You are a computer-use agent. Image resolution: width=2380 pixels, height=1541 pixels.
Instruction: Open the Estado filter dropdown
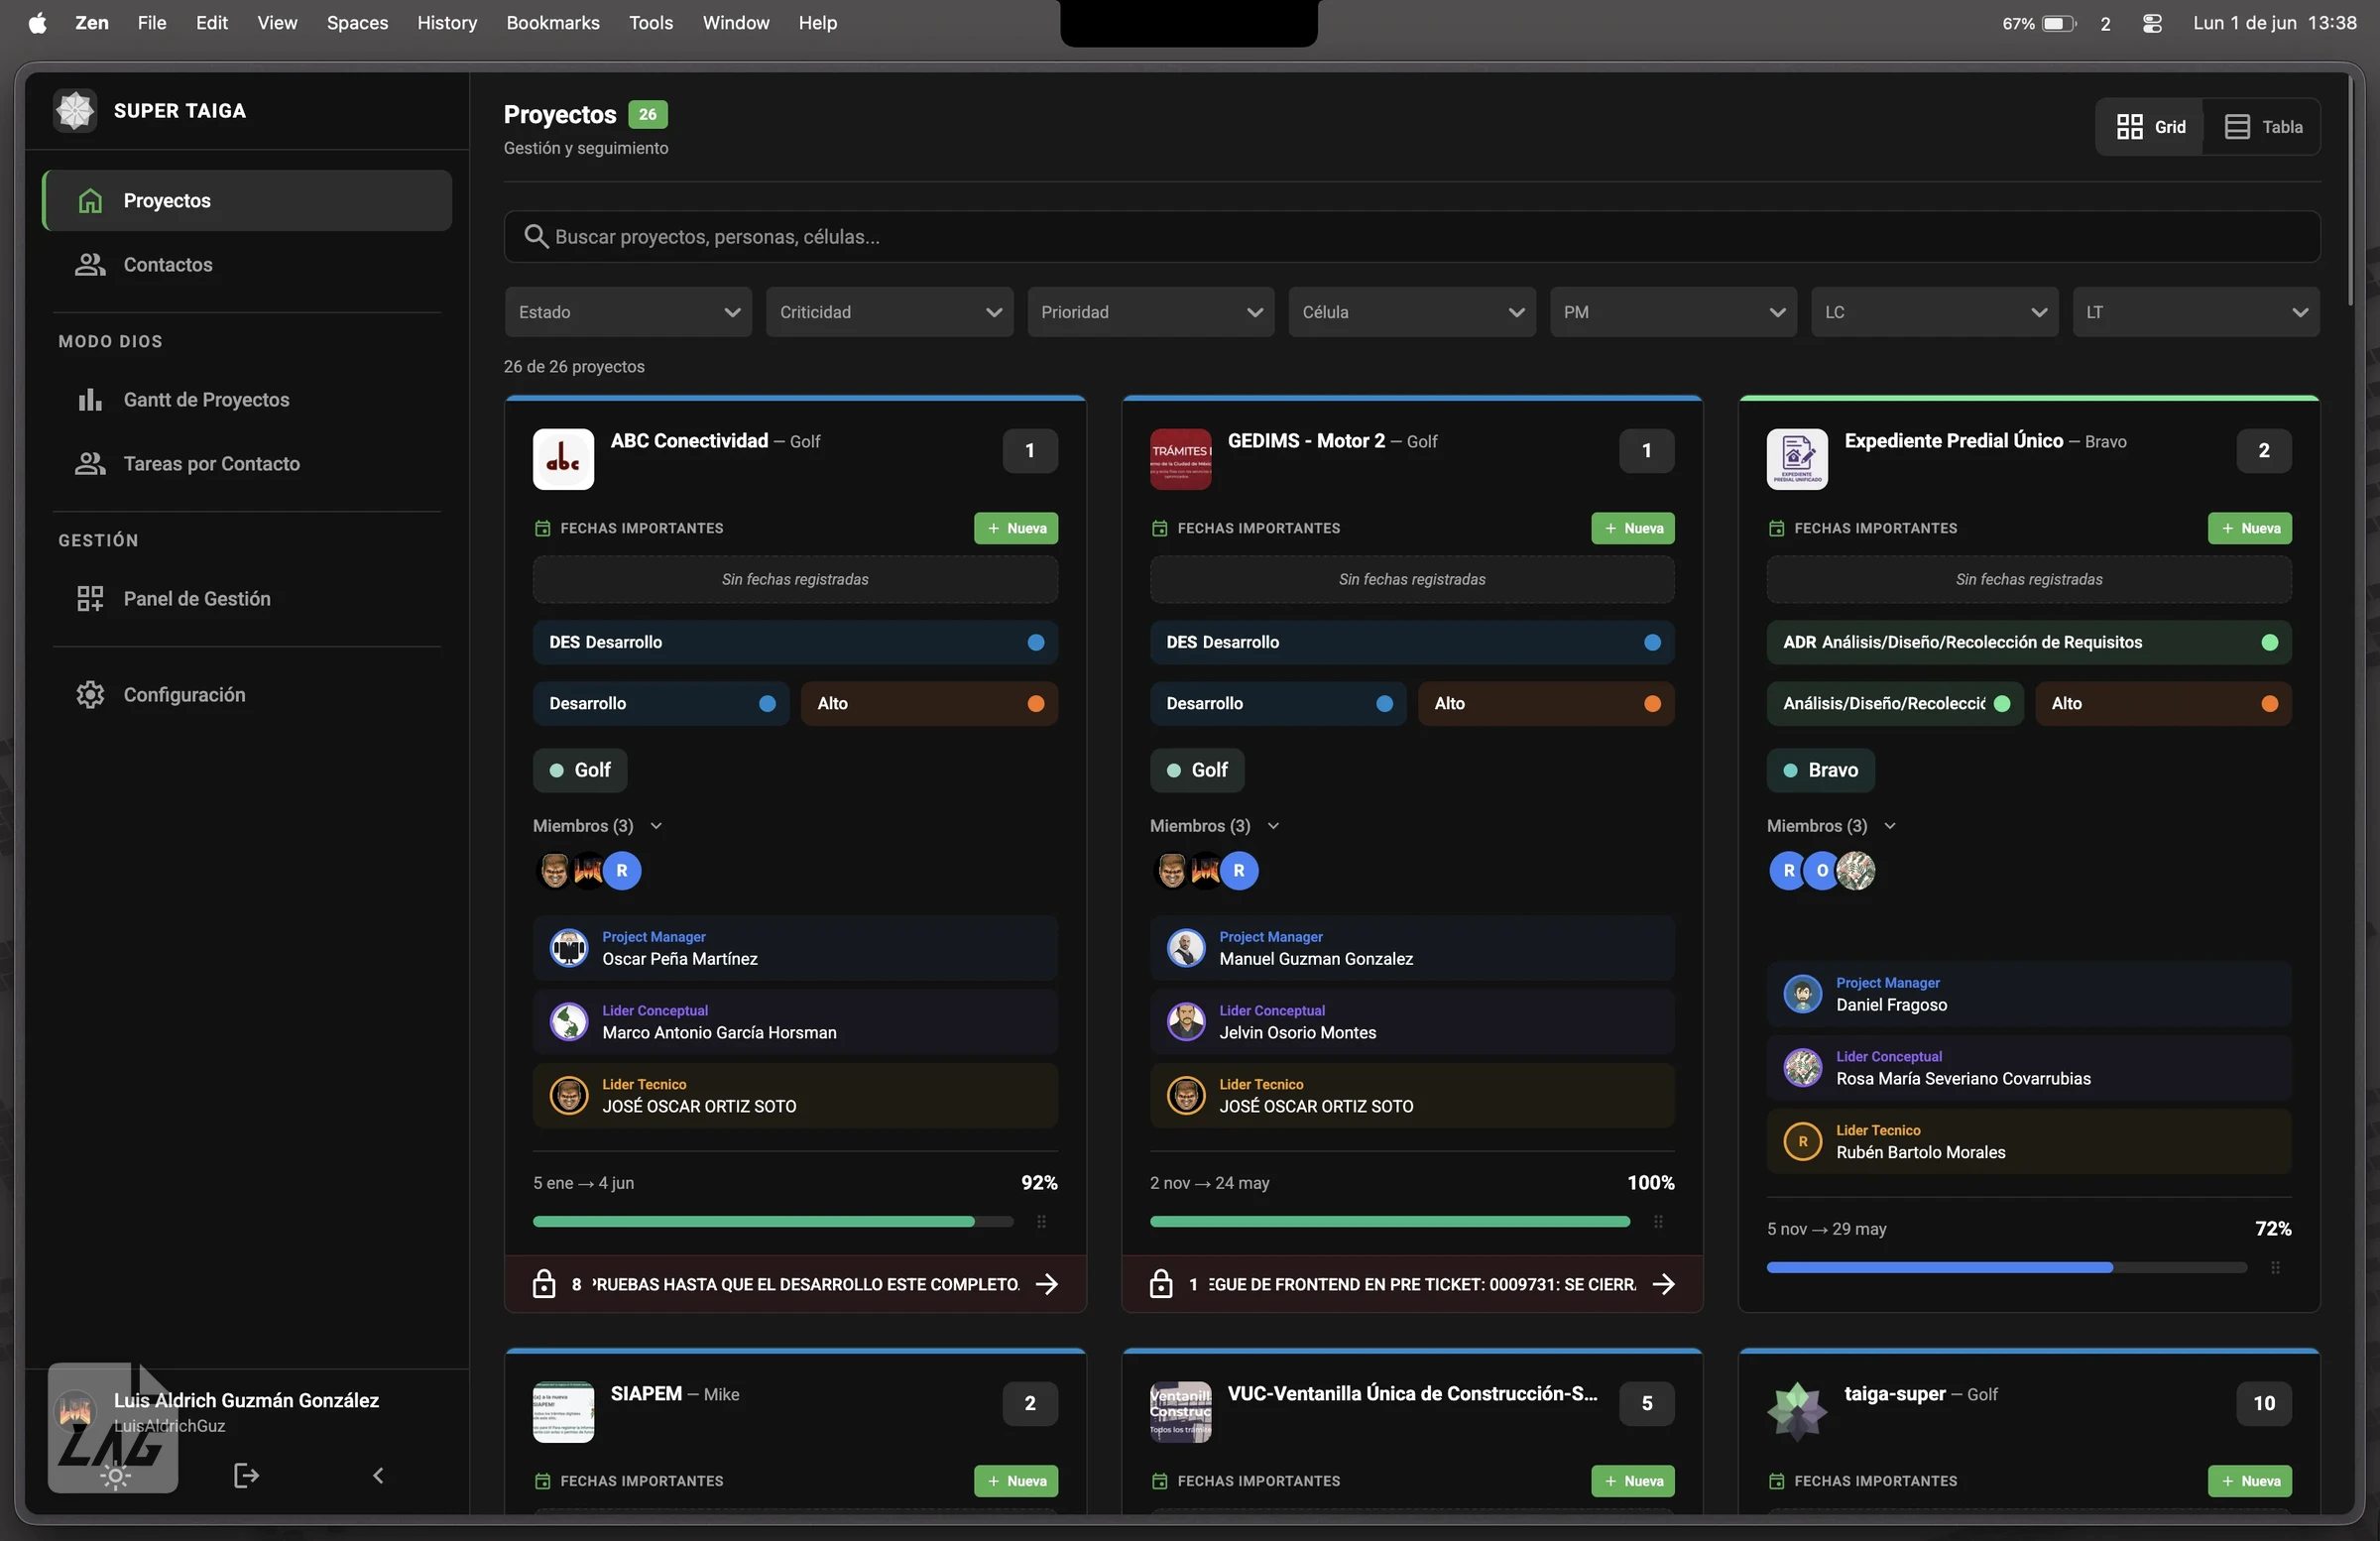pos(628,312)
